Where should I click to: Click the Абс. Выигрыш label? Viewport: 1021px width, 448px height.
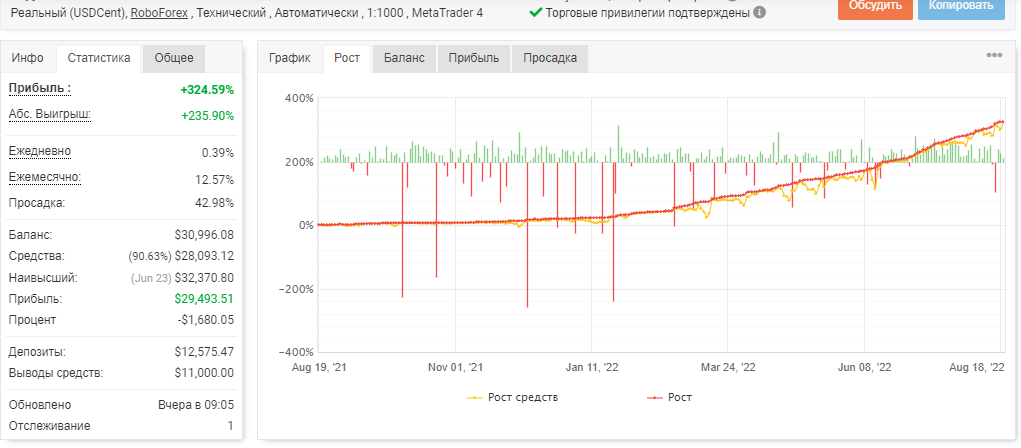coord(49,115)
